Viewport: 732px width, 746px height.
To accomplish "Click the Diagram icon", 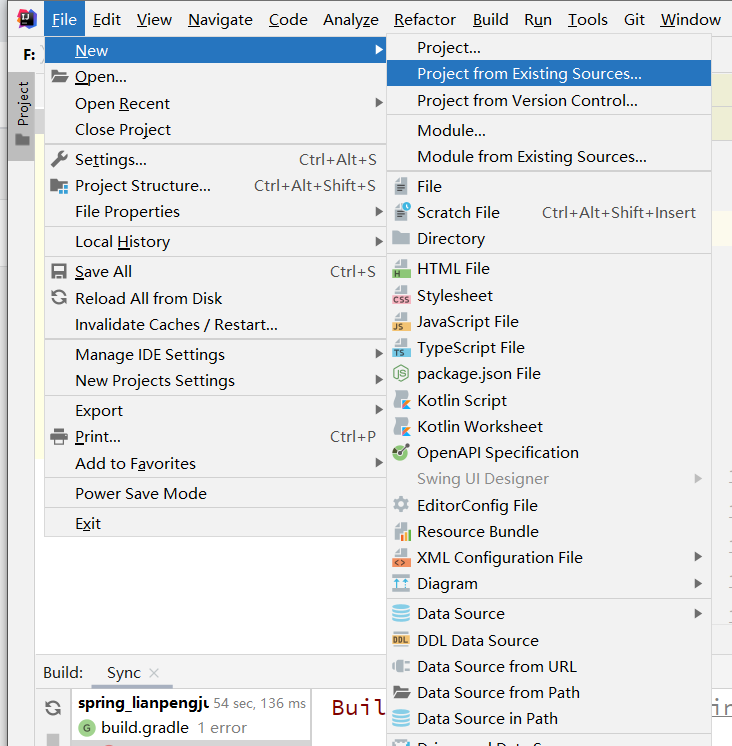I will click(401, 583).
